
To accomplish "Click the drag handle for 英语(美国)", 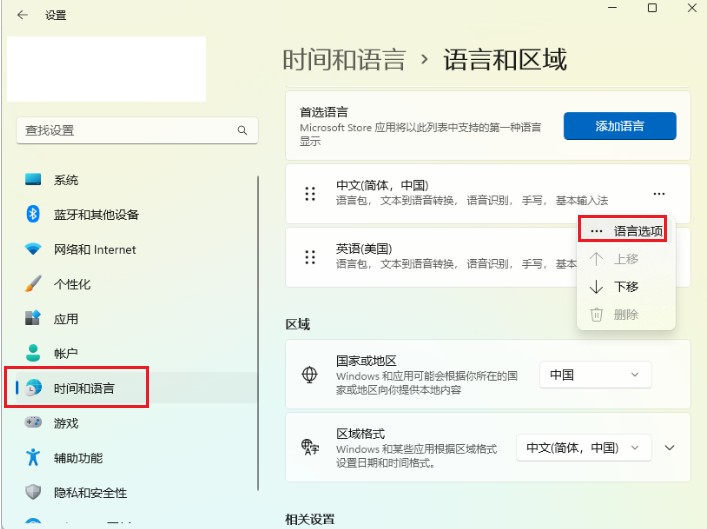I will pos(310,256).
